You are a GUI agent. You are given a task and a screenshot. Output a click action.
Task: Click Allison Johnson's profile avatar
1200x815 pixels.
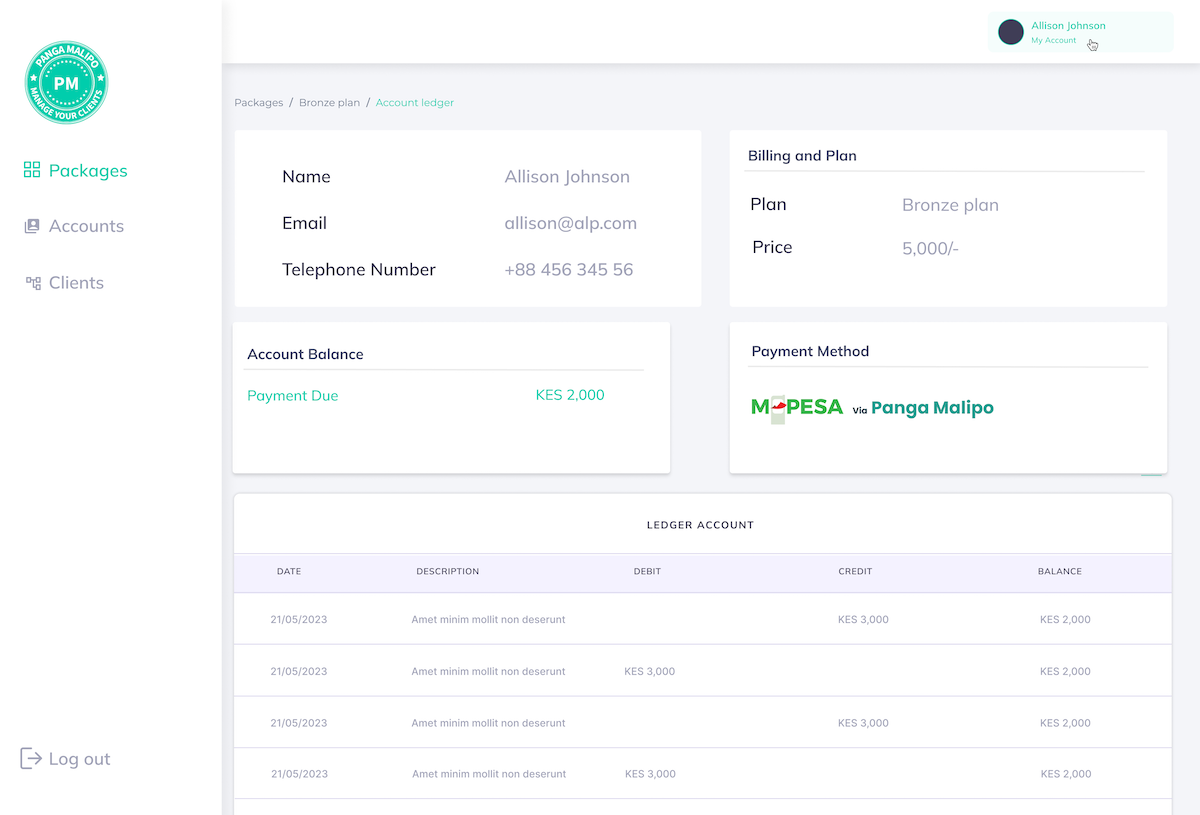point(1011,32)
